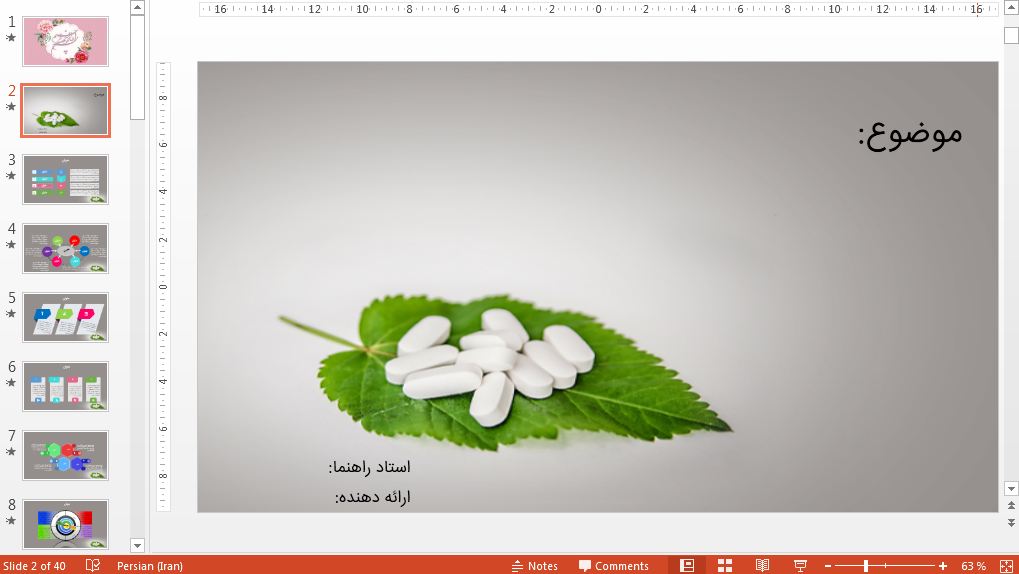Image resolution: width=1019 pixels, height=574 pixels.
Task: Go to previous slide with double-arrow button
Action: click(x=1011, y=506)
